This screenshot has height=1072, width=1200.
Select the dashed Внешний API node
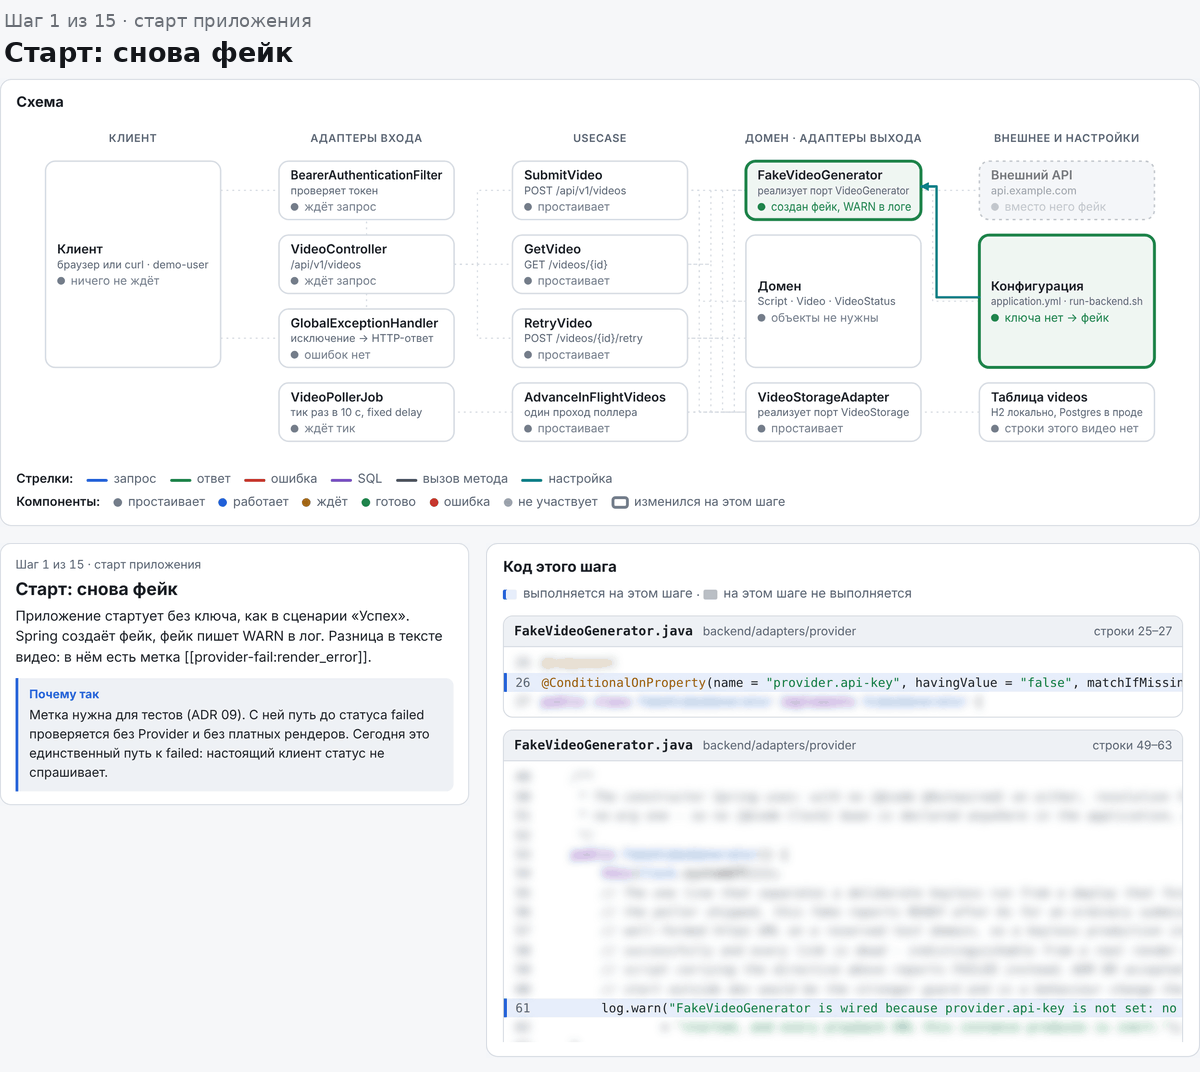(x=1067, y=190)
